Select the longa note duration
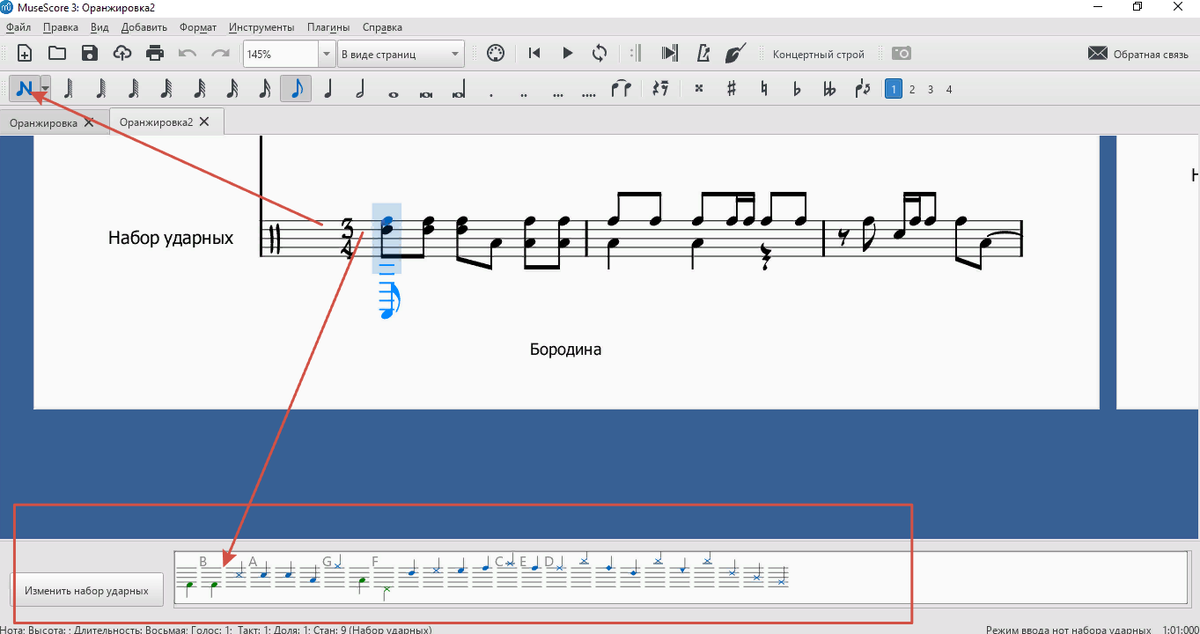The width and height of the screenshot is (1200, 634). pos(459,89)
